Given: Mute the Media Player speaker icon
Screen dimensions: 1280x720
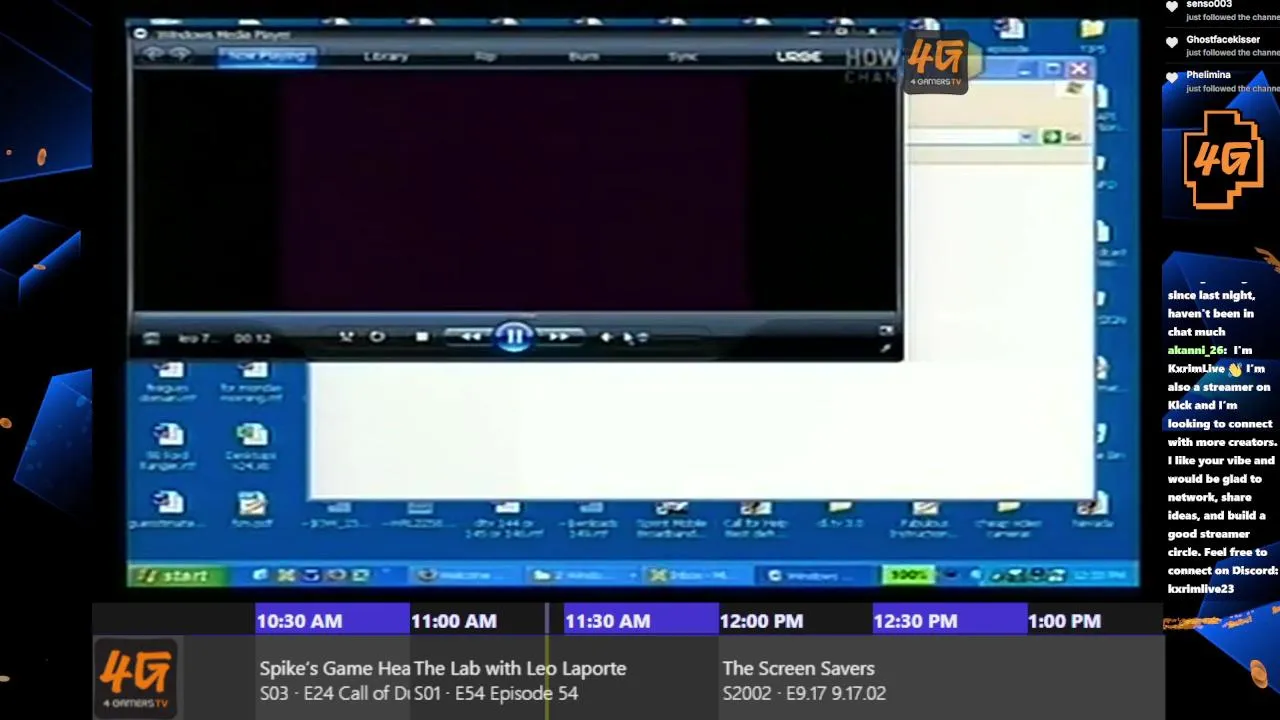Looking at the screenshot, I should point(606,338).
